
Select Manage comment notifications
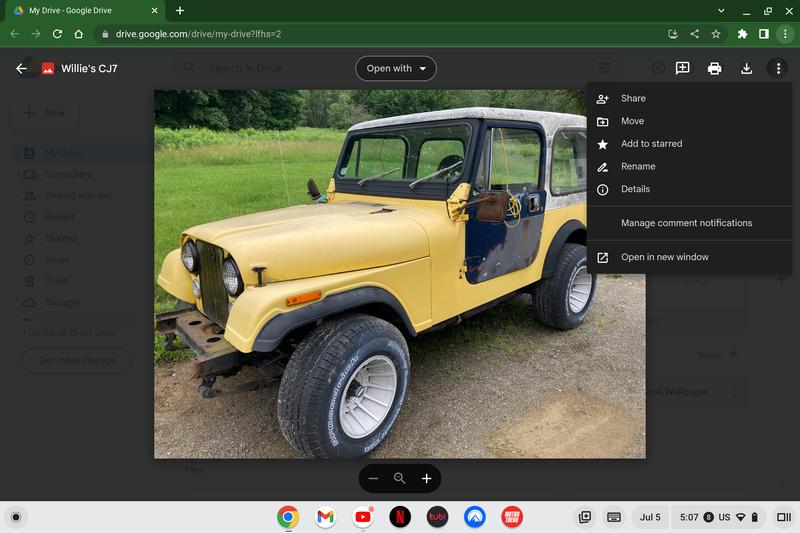686,223
